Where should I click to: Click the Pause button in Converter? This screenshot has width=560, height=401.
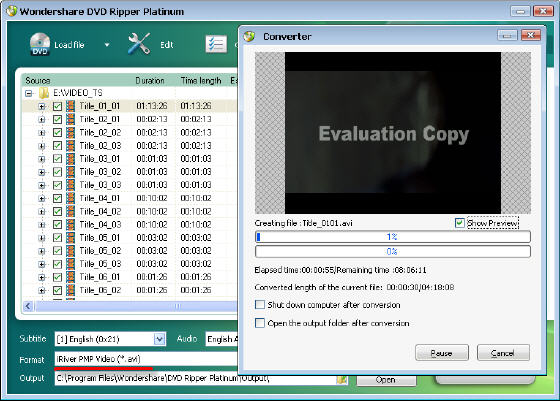pos(442,353)
